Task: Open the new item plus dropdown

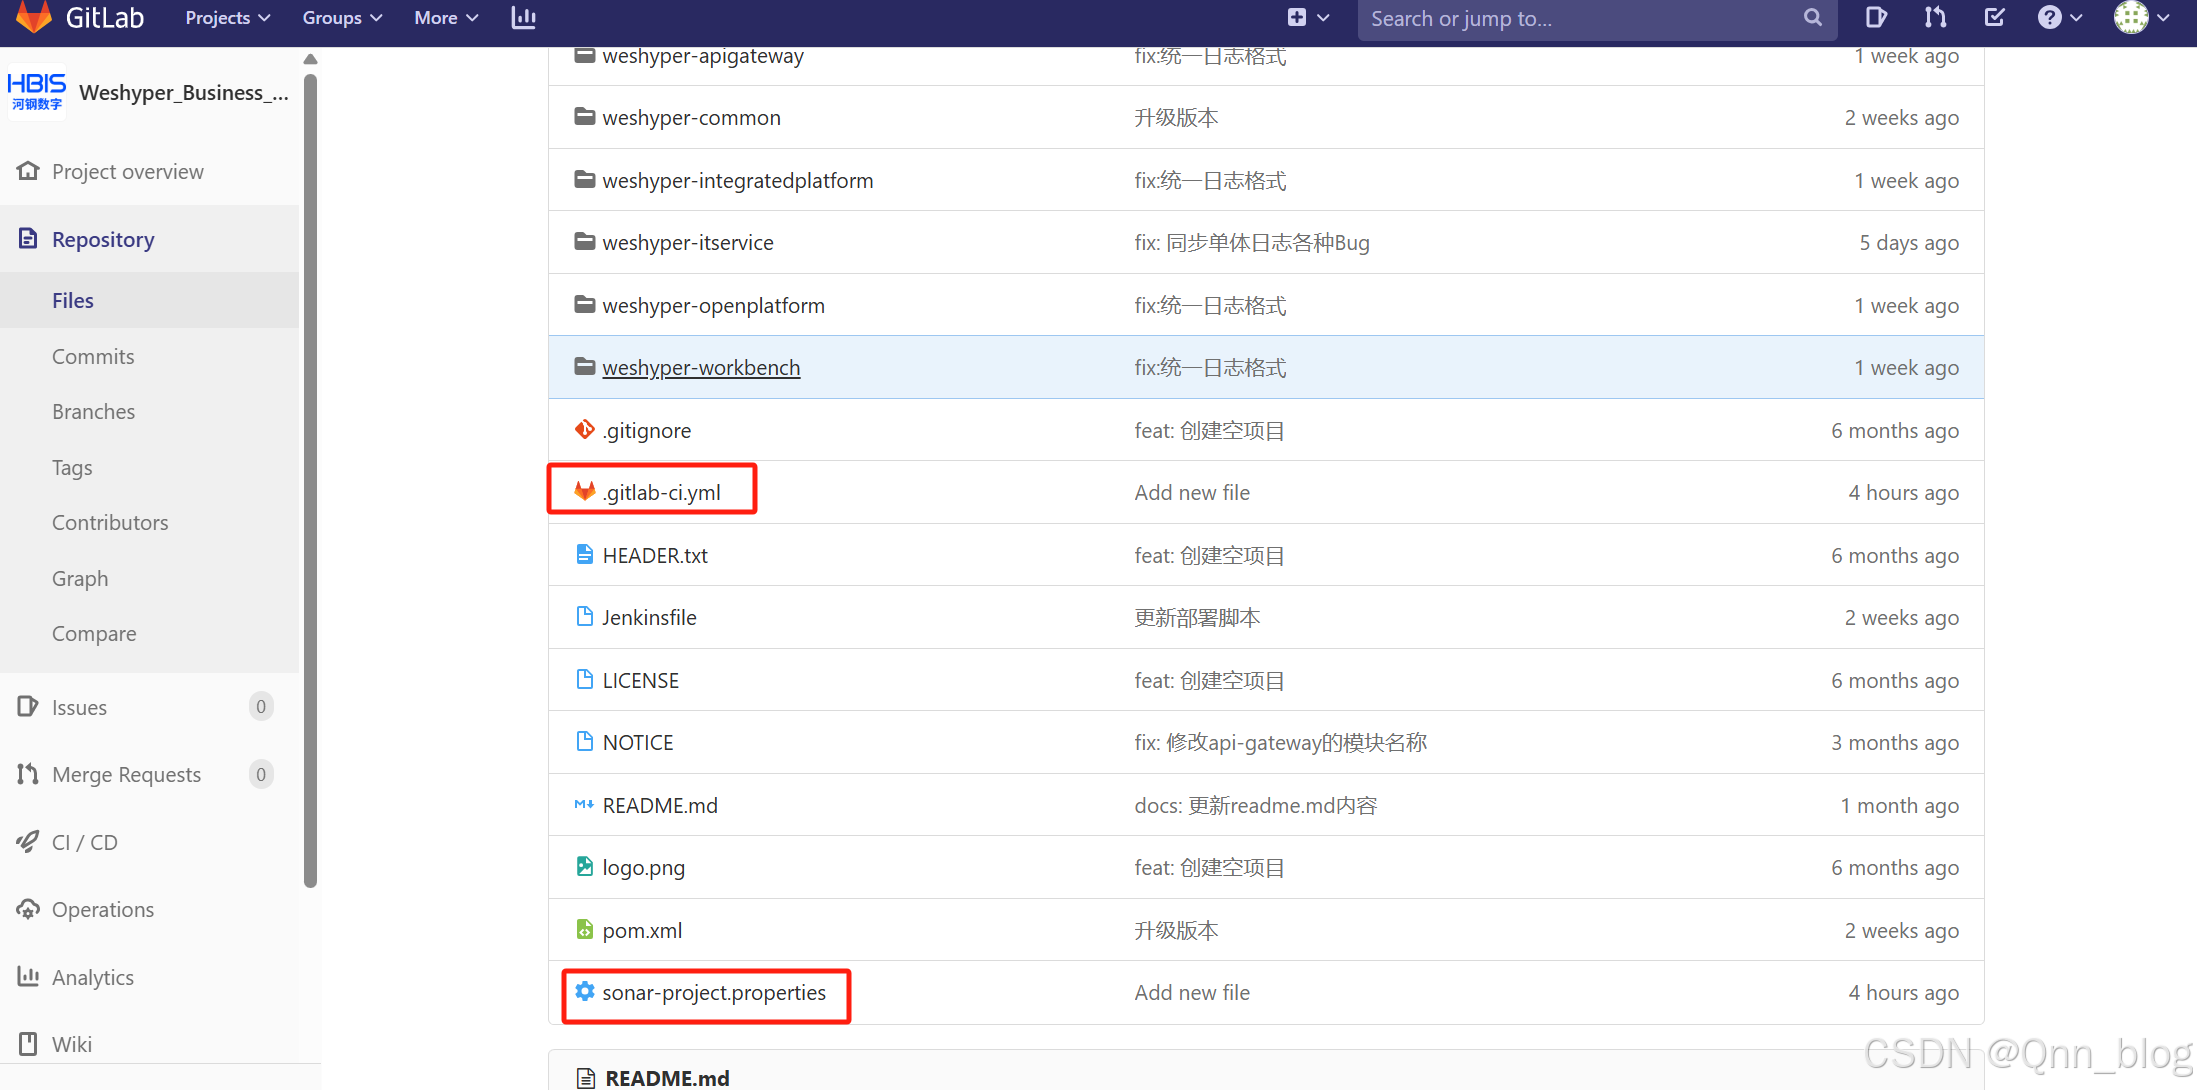Action: [x=1307, y=17]
